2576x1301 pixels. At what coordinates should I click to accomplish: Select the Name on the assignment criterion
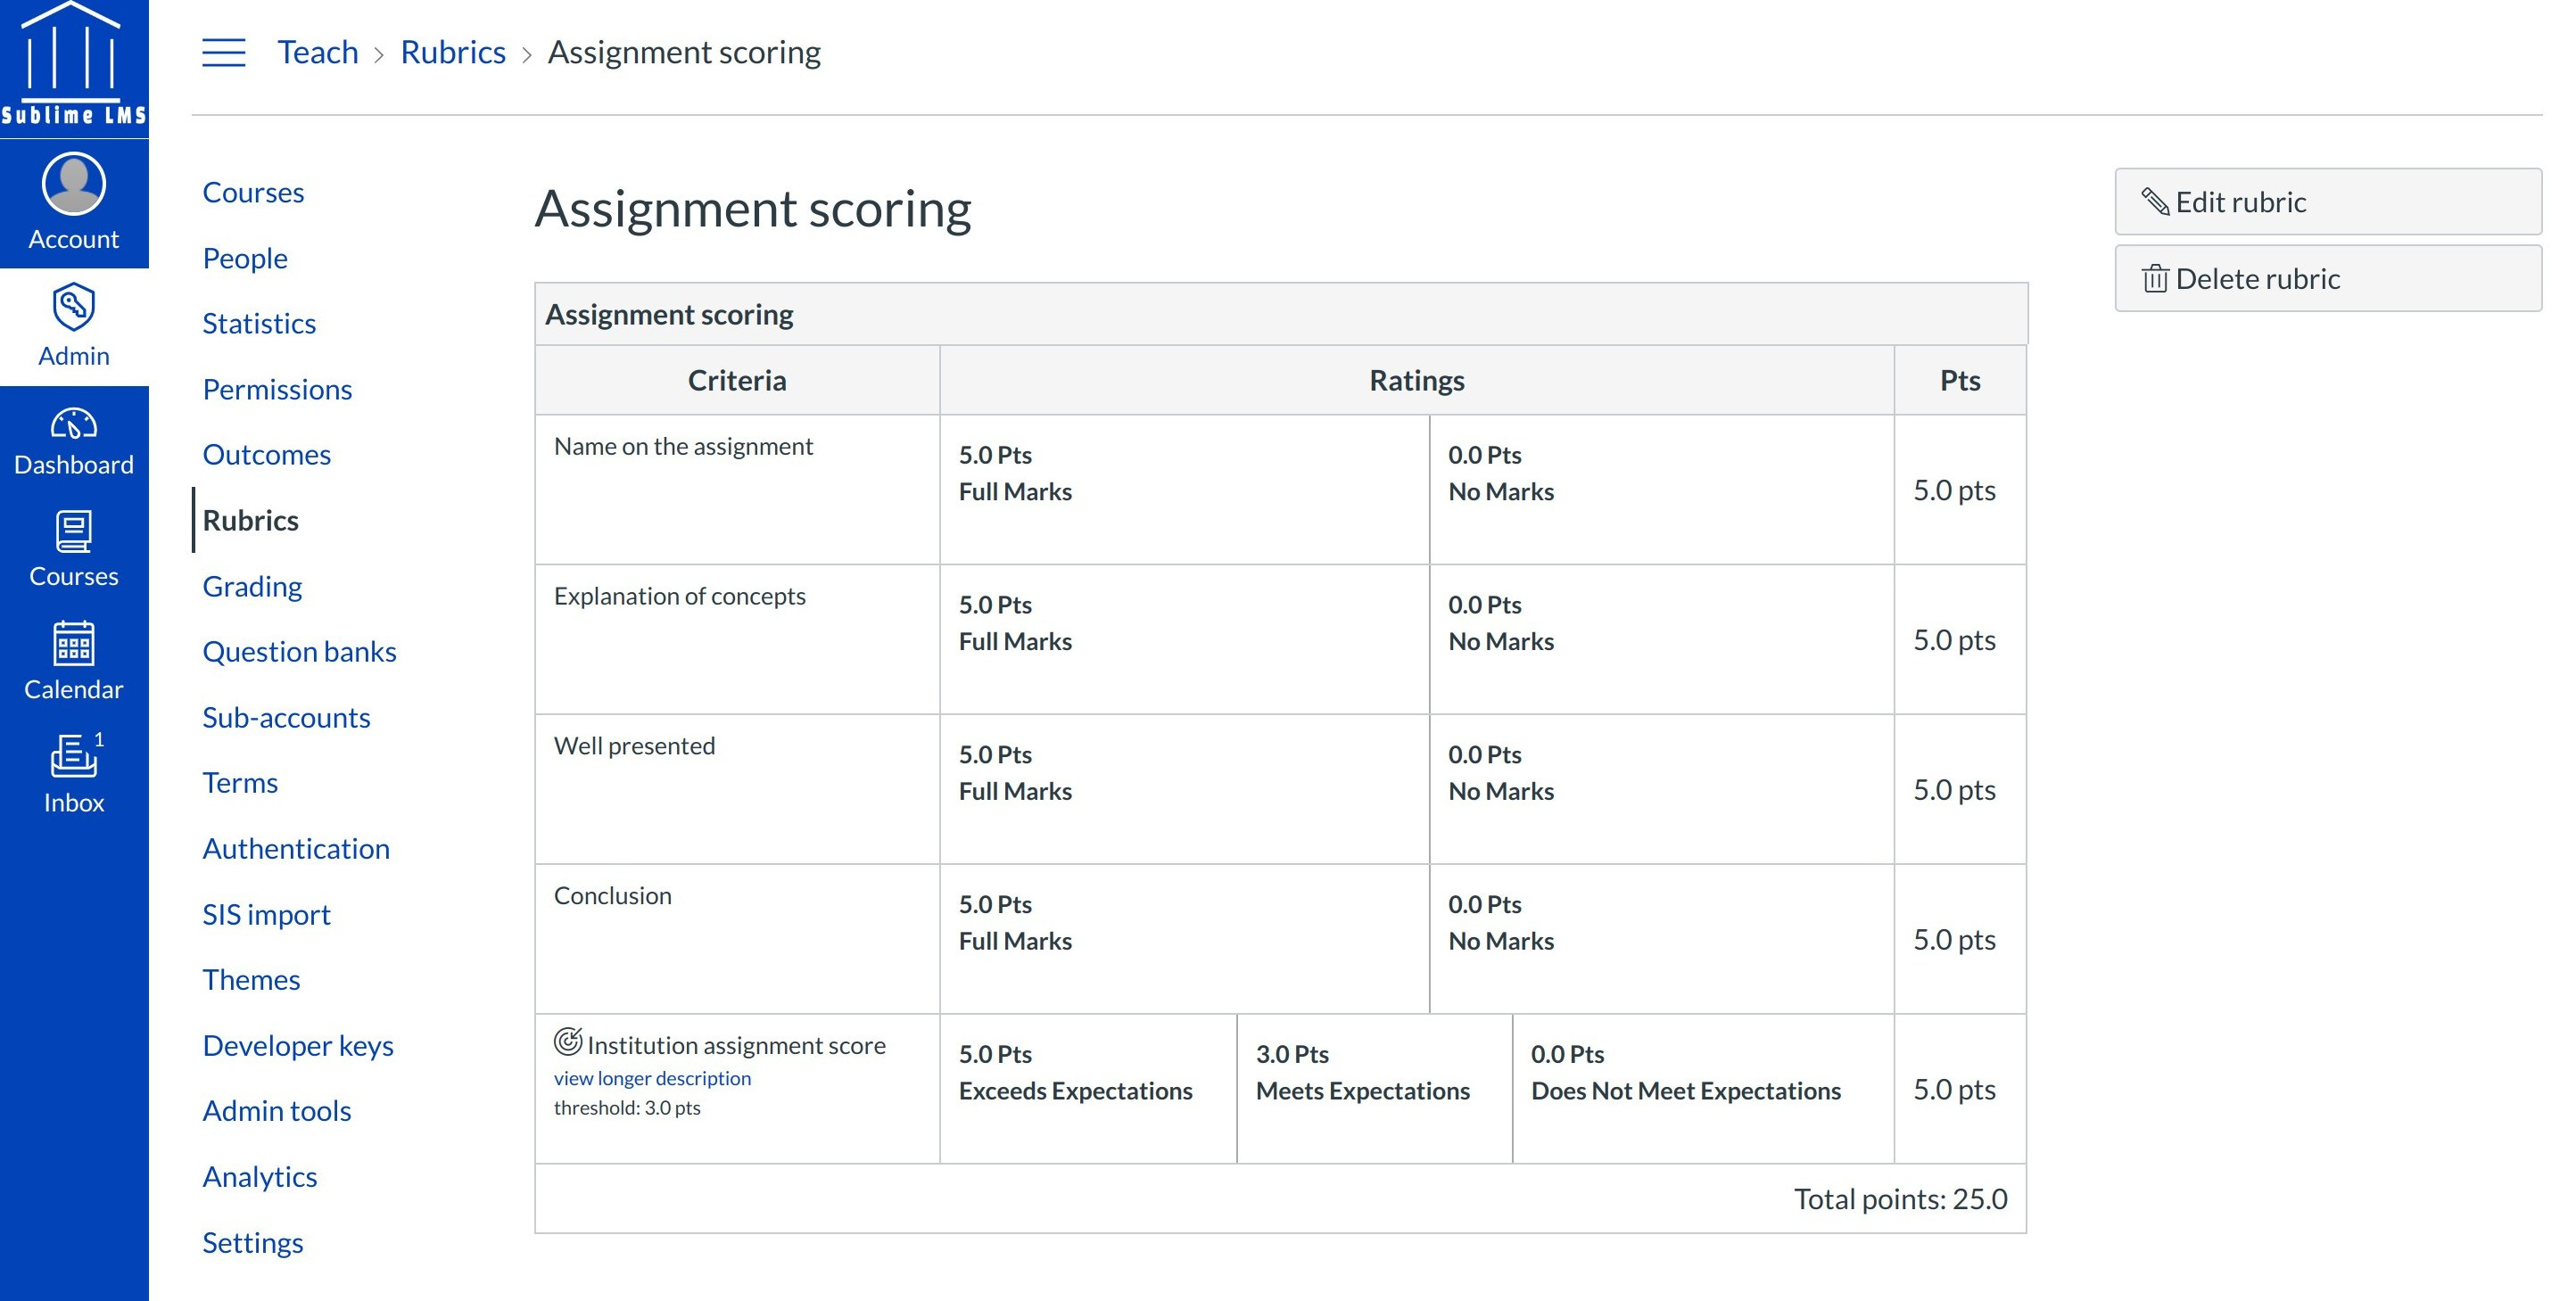point(683,446)
